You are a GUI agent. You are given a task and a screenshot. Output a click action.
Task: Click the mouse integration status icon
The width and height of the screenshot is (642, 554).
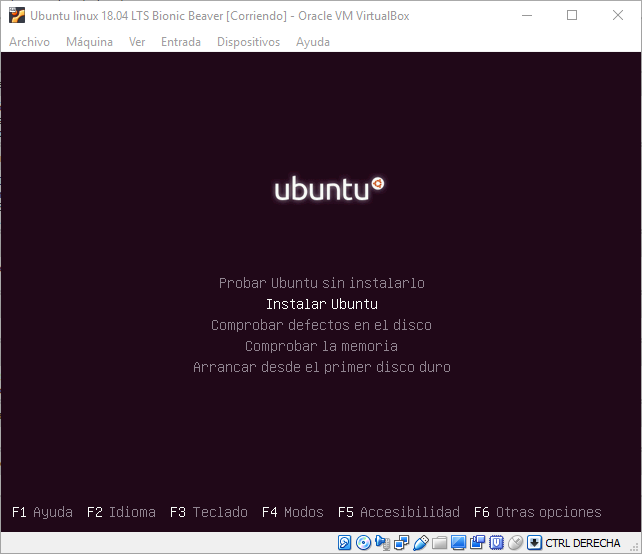(x=515, y=543)
